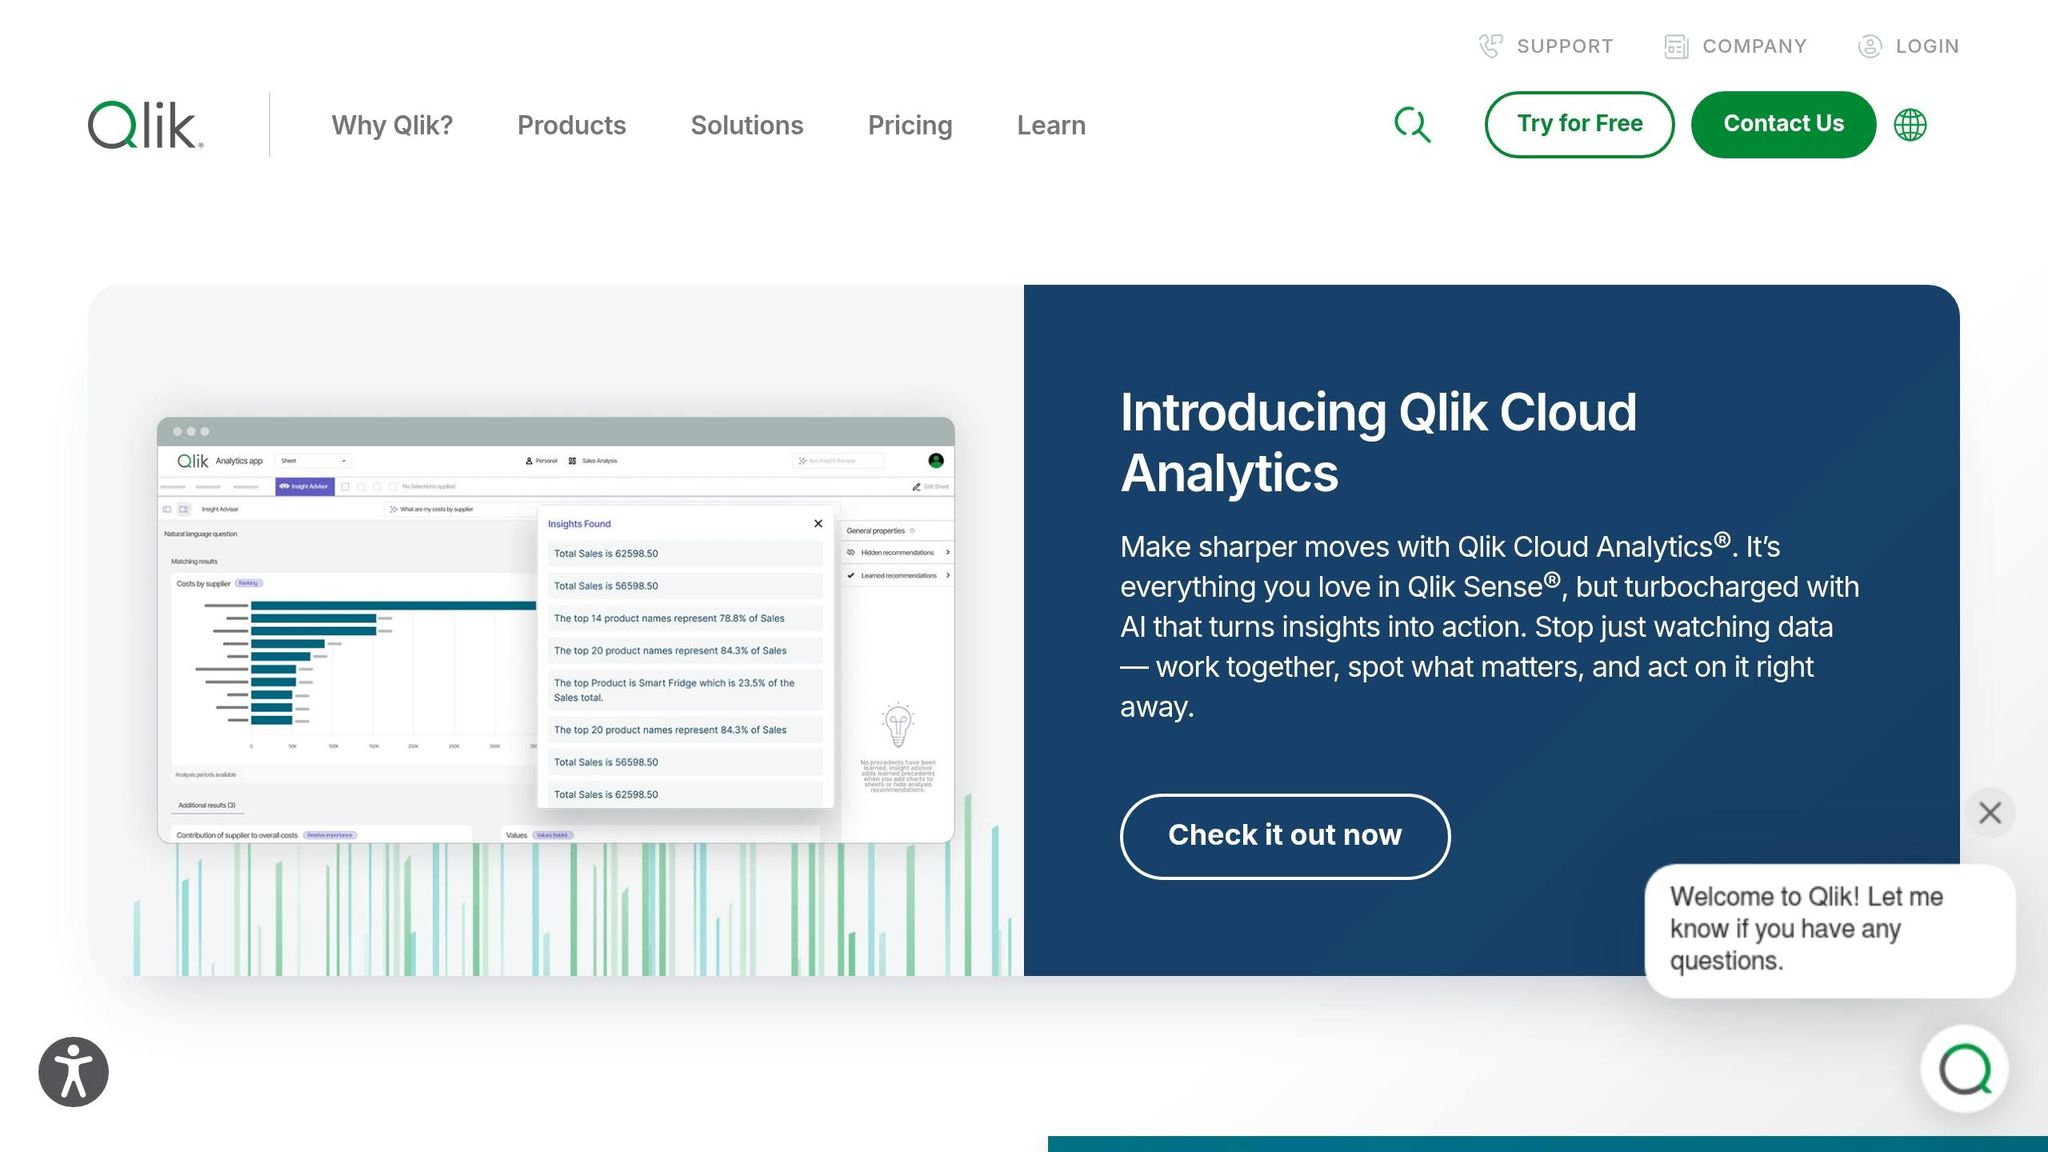Screen dimensions: 2048x1152
Task: Open the LOGIN link
Action: tap(1927, 46)
